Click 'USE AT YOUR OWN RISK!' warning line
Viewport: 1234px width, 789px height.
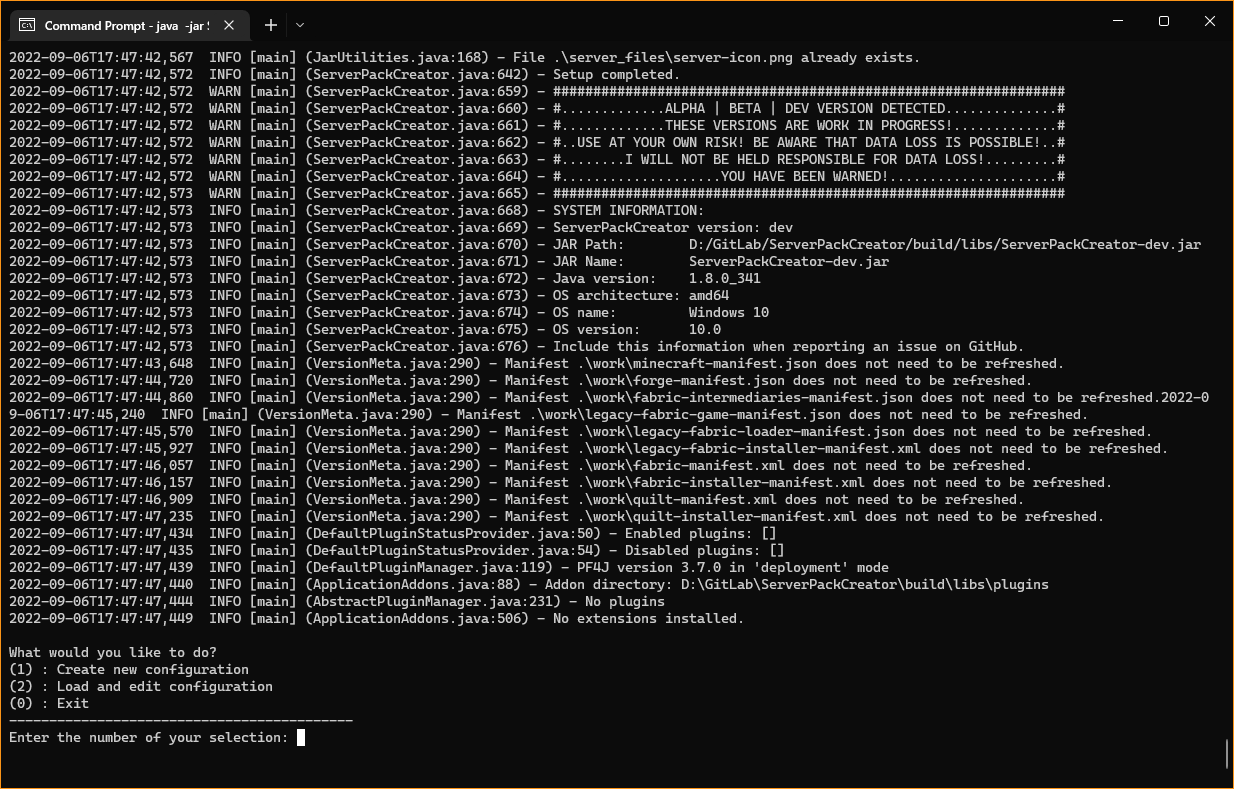(537, 143)
